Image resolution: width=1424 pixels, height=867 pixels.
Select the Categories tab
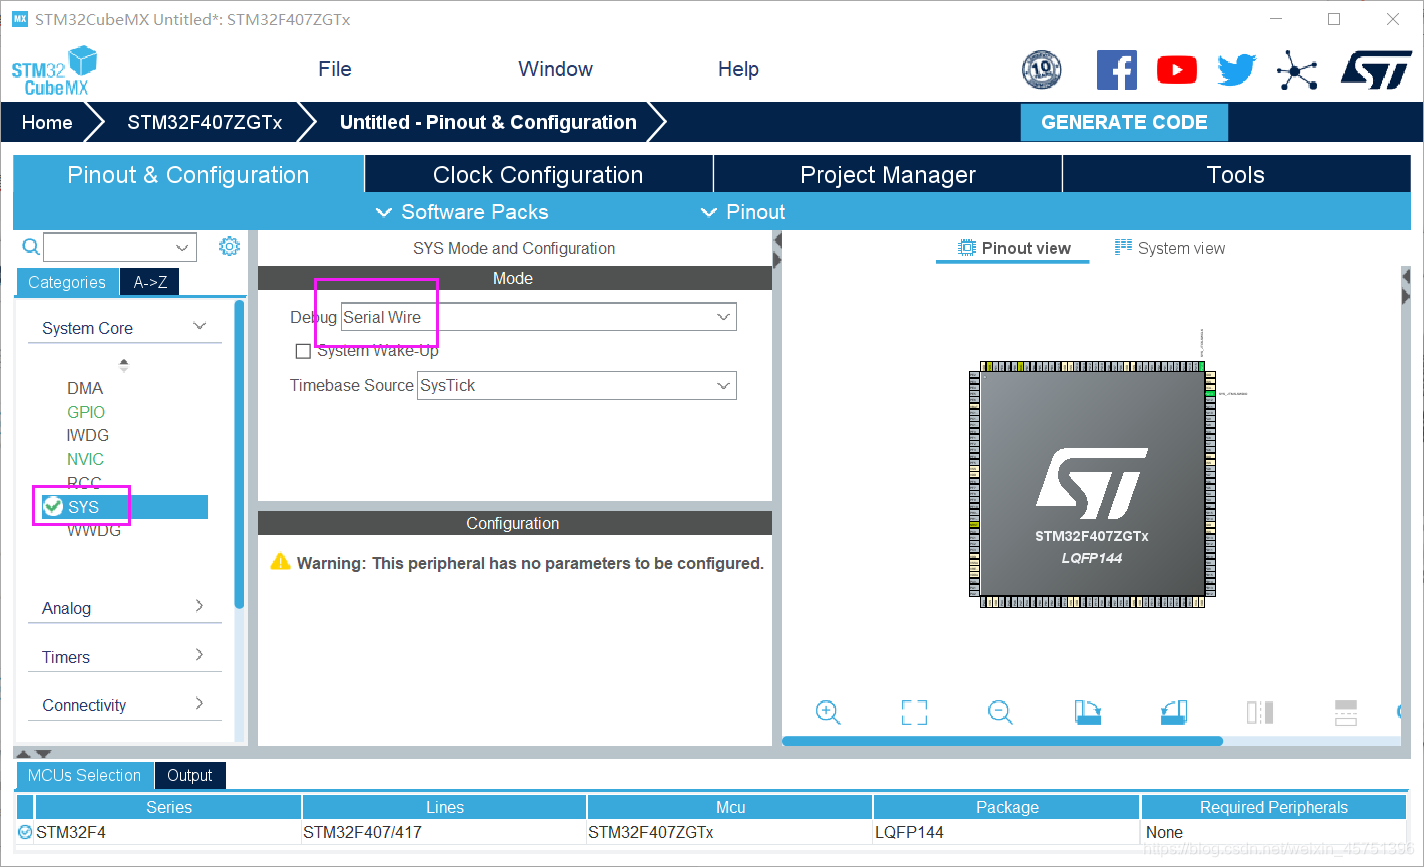pyautogui.click(x=67, y=282)
